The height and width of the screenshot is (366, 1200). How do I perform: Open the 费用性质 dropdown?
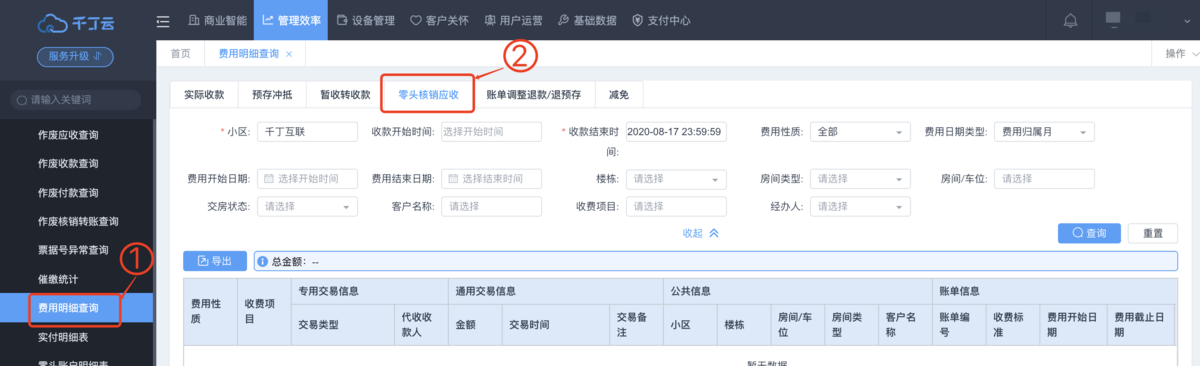tap(860, 132)
